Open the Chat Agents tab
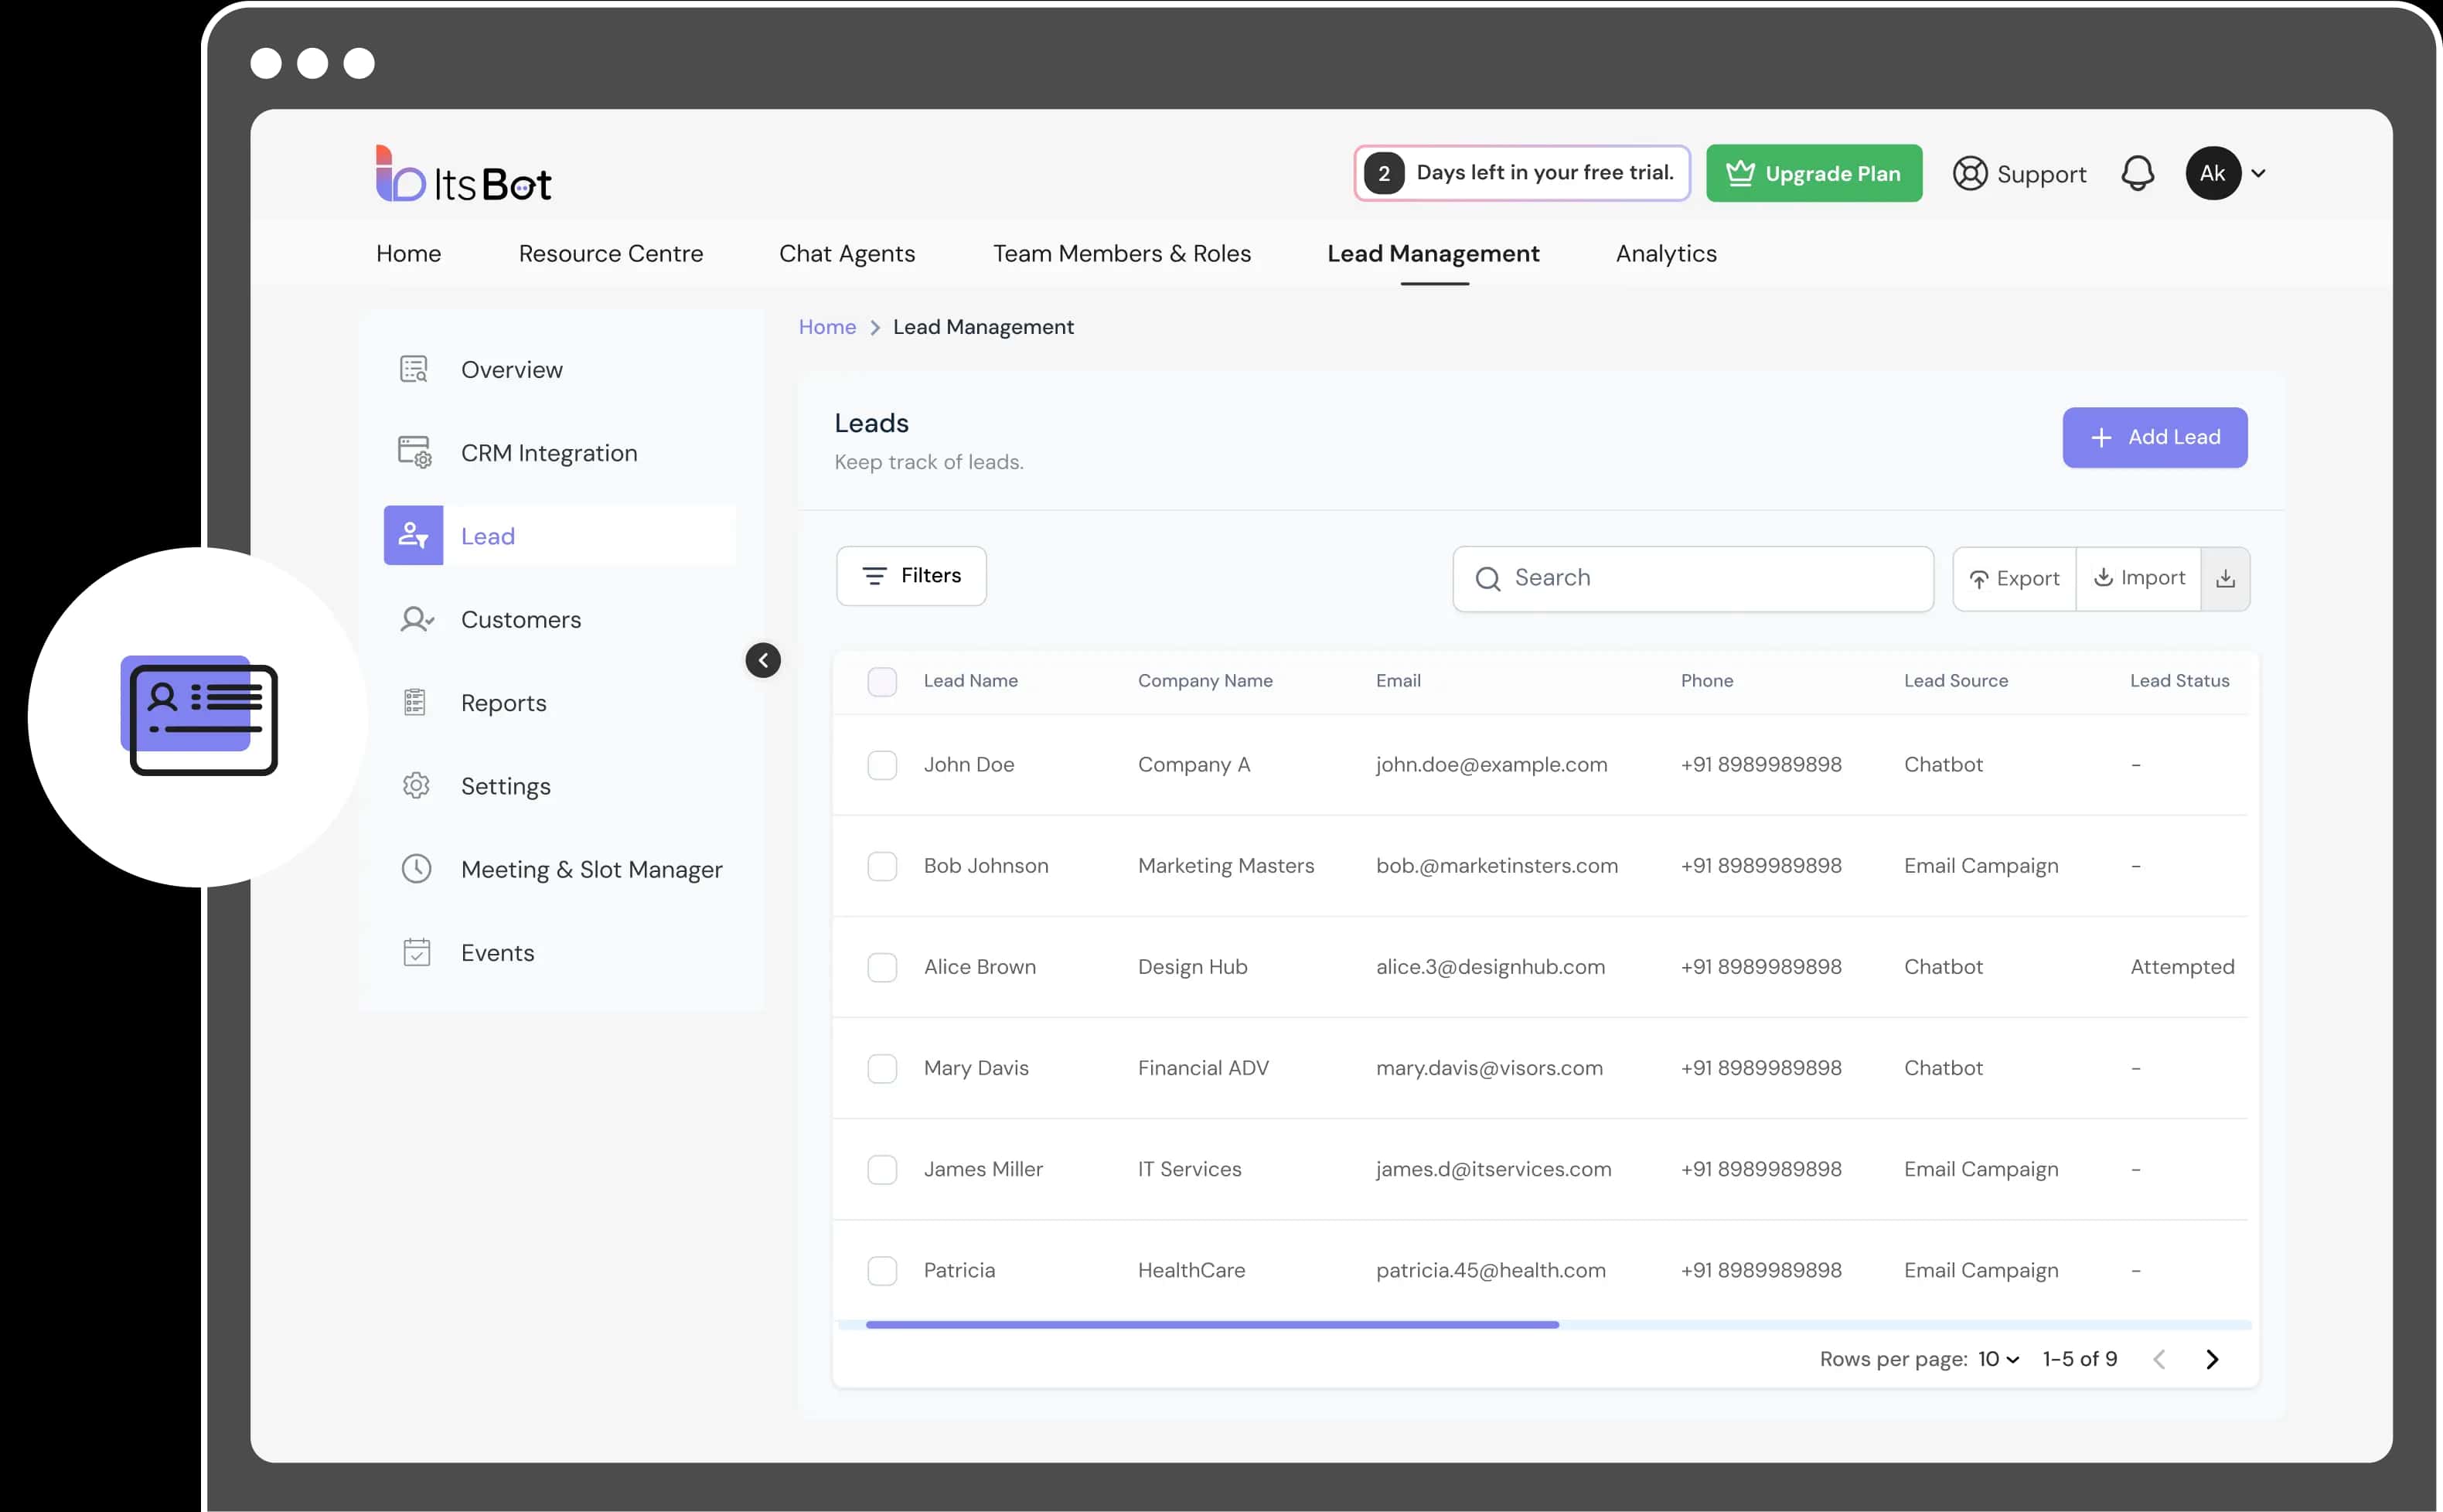 (846, 254)
